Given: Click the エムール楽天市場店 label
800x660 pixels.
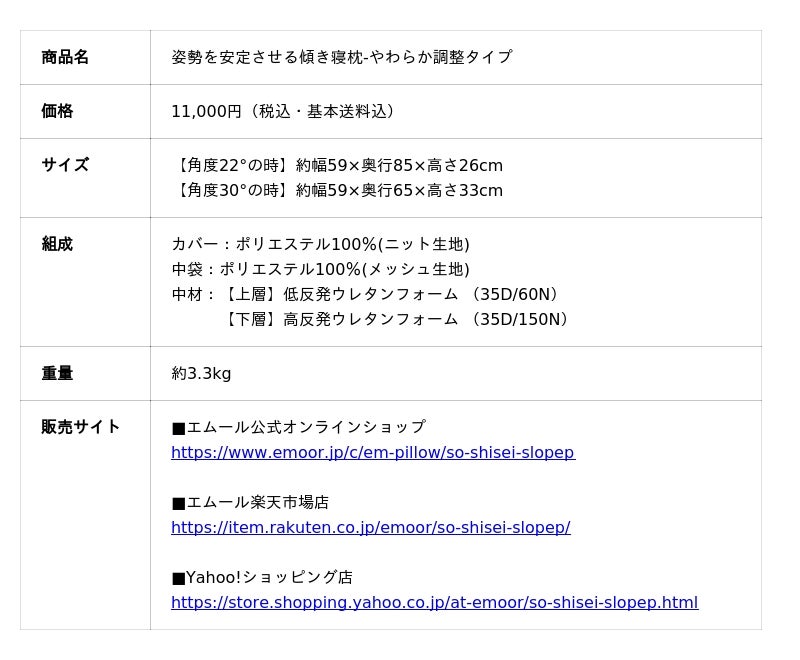Looking at the screenshot, I should (x=250, y=503).
